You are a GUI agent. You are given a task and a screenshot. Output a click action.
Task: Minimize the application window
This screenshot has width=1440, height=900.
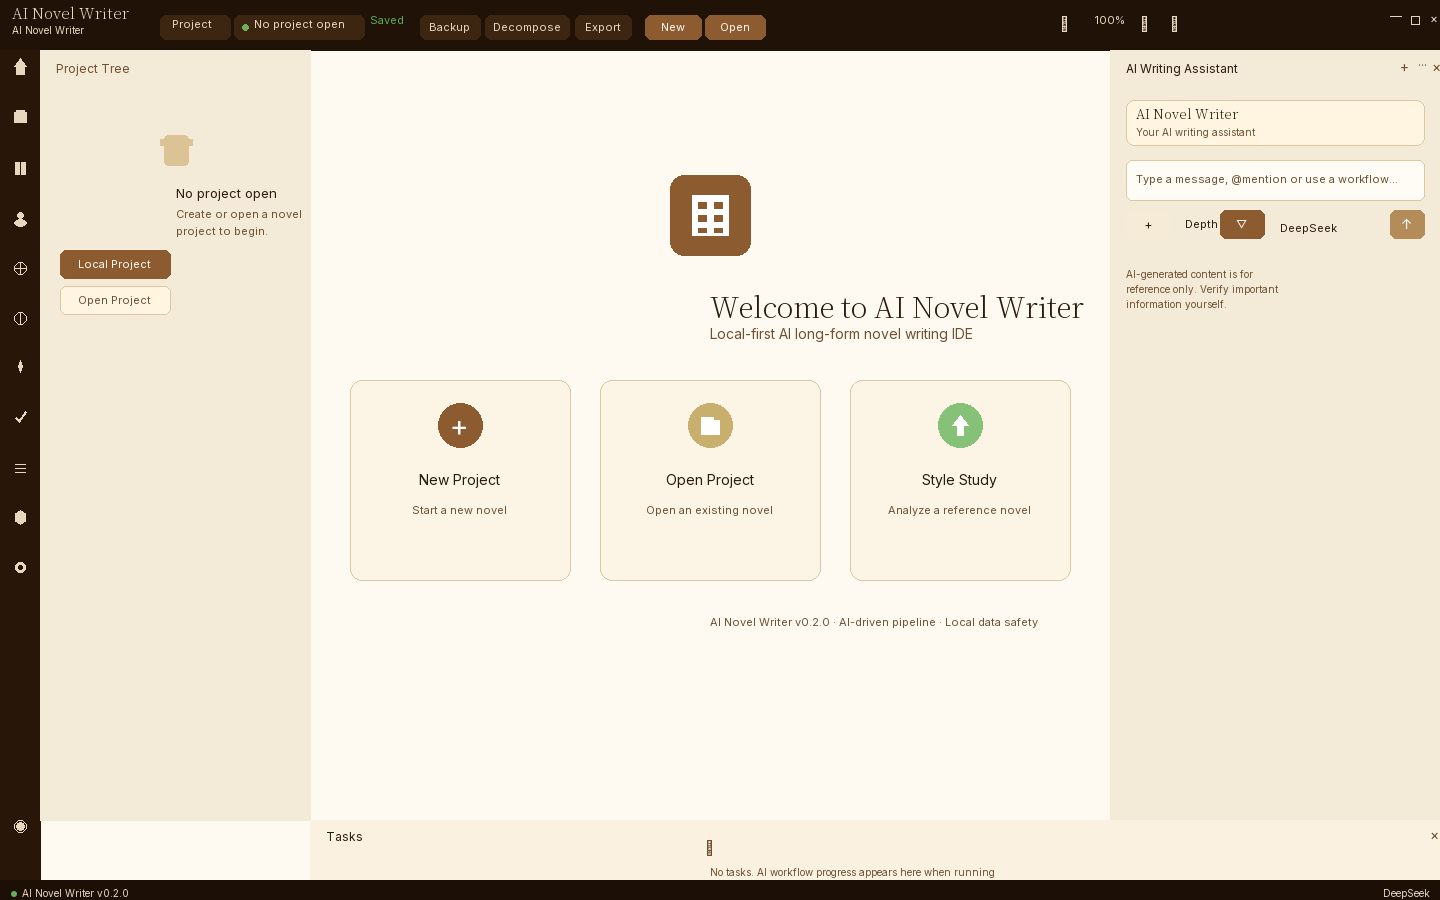coord(1396,18)
